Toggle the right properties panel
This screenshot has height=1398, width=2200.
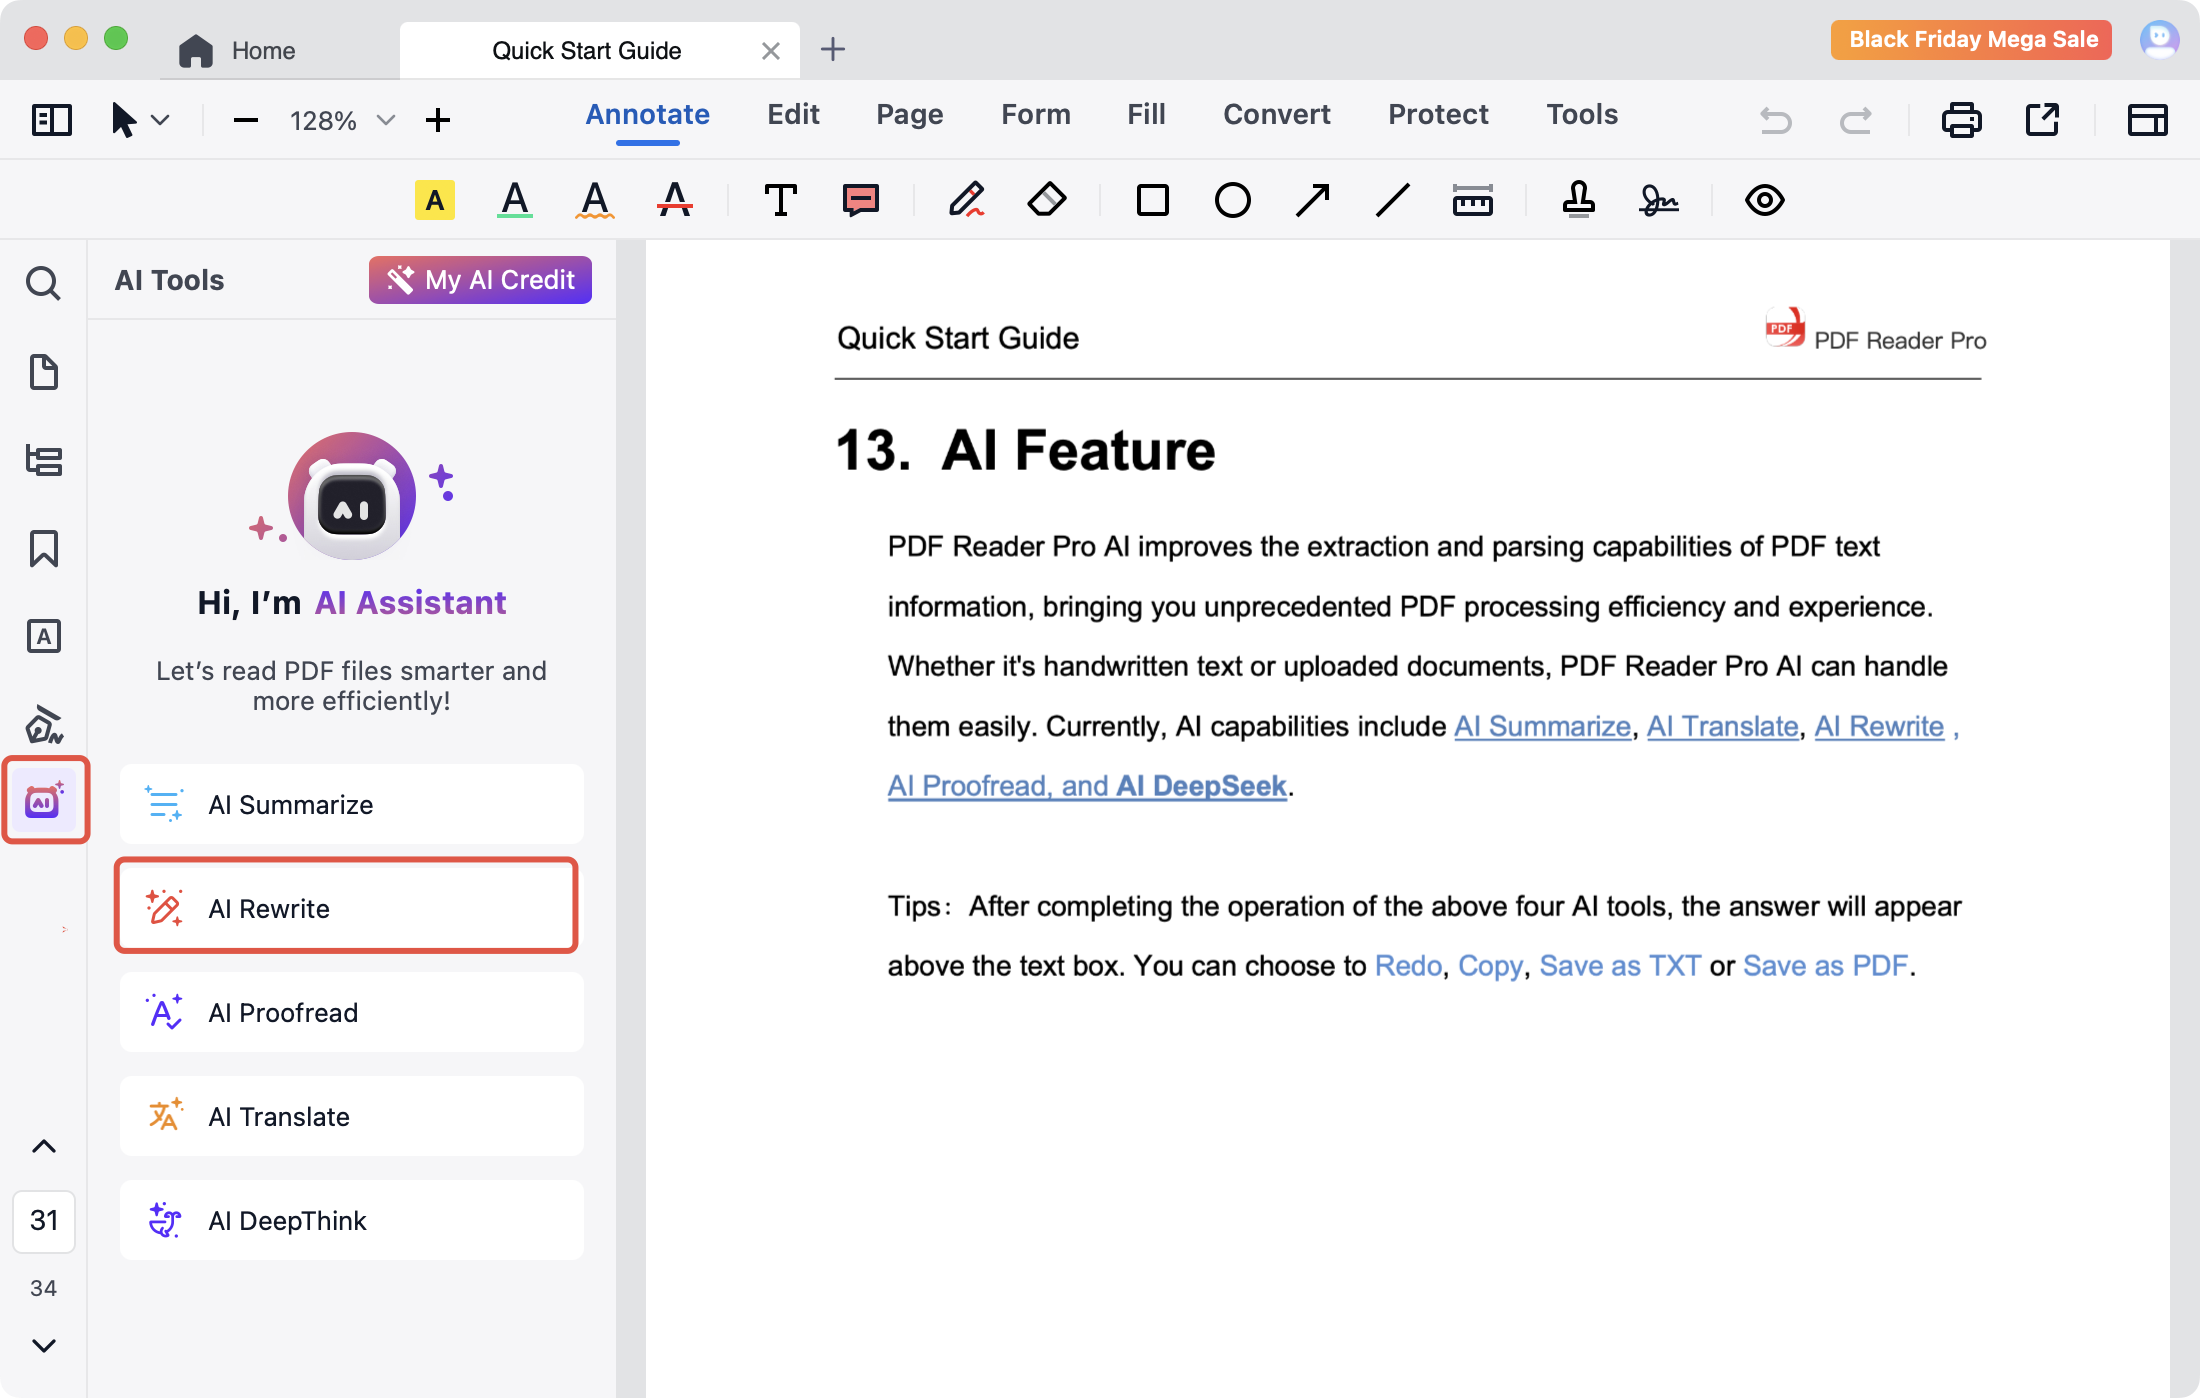click(2146, 120)
